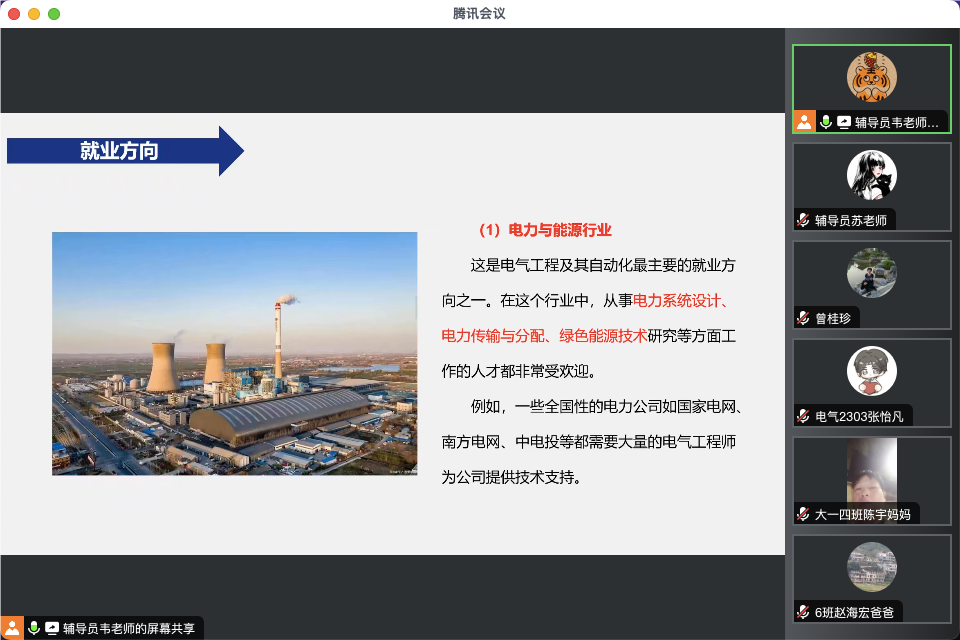Viewport: 960px width, 640px height.
Task: Click the muted microphone icon next to 曾桂珍
Action: pos(803,318)
